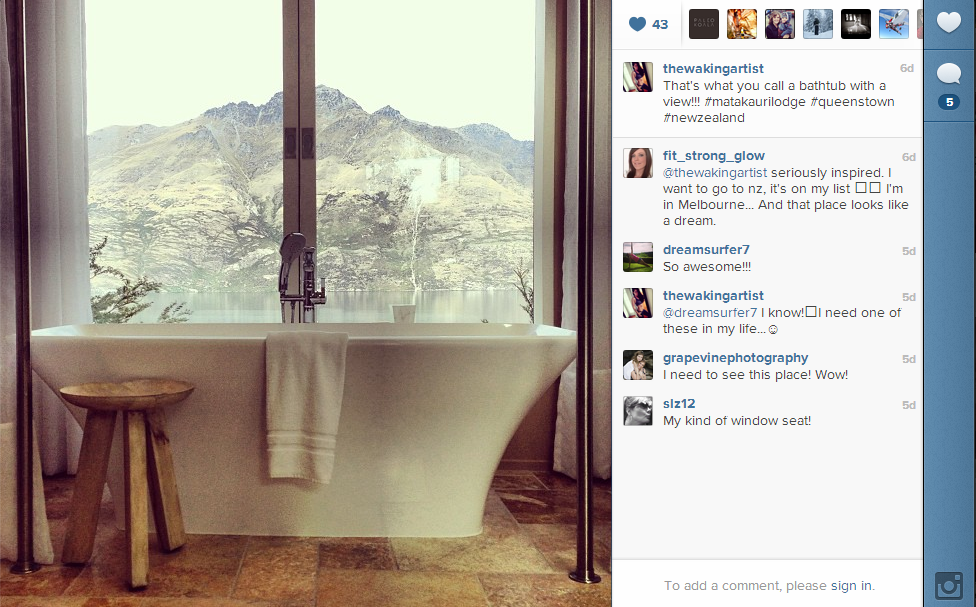The image size is (976, 607).
Task: Click the blue heart beside 43 likes
Action: coord(637,24)
